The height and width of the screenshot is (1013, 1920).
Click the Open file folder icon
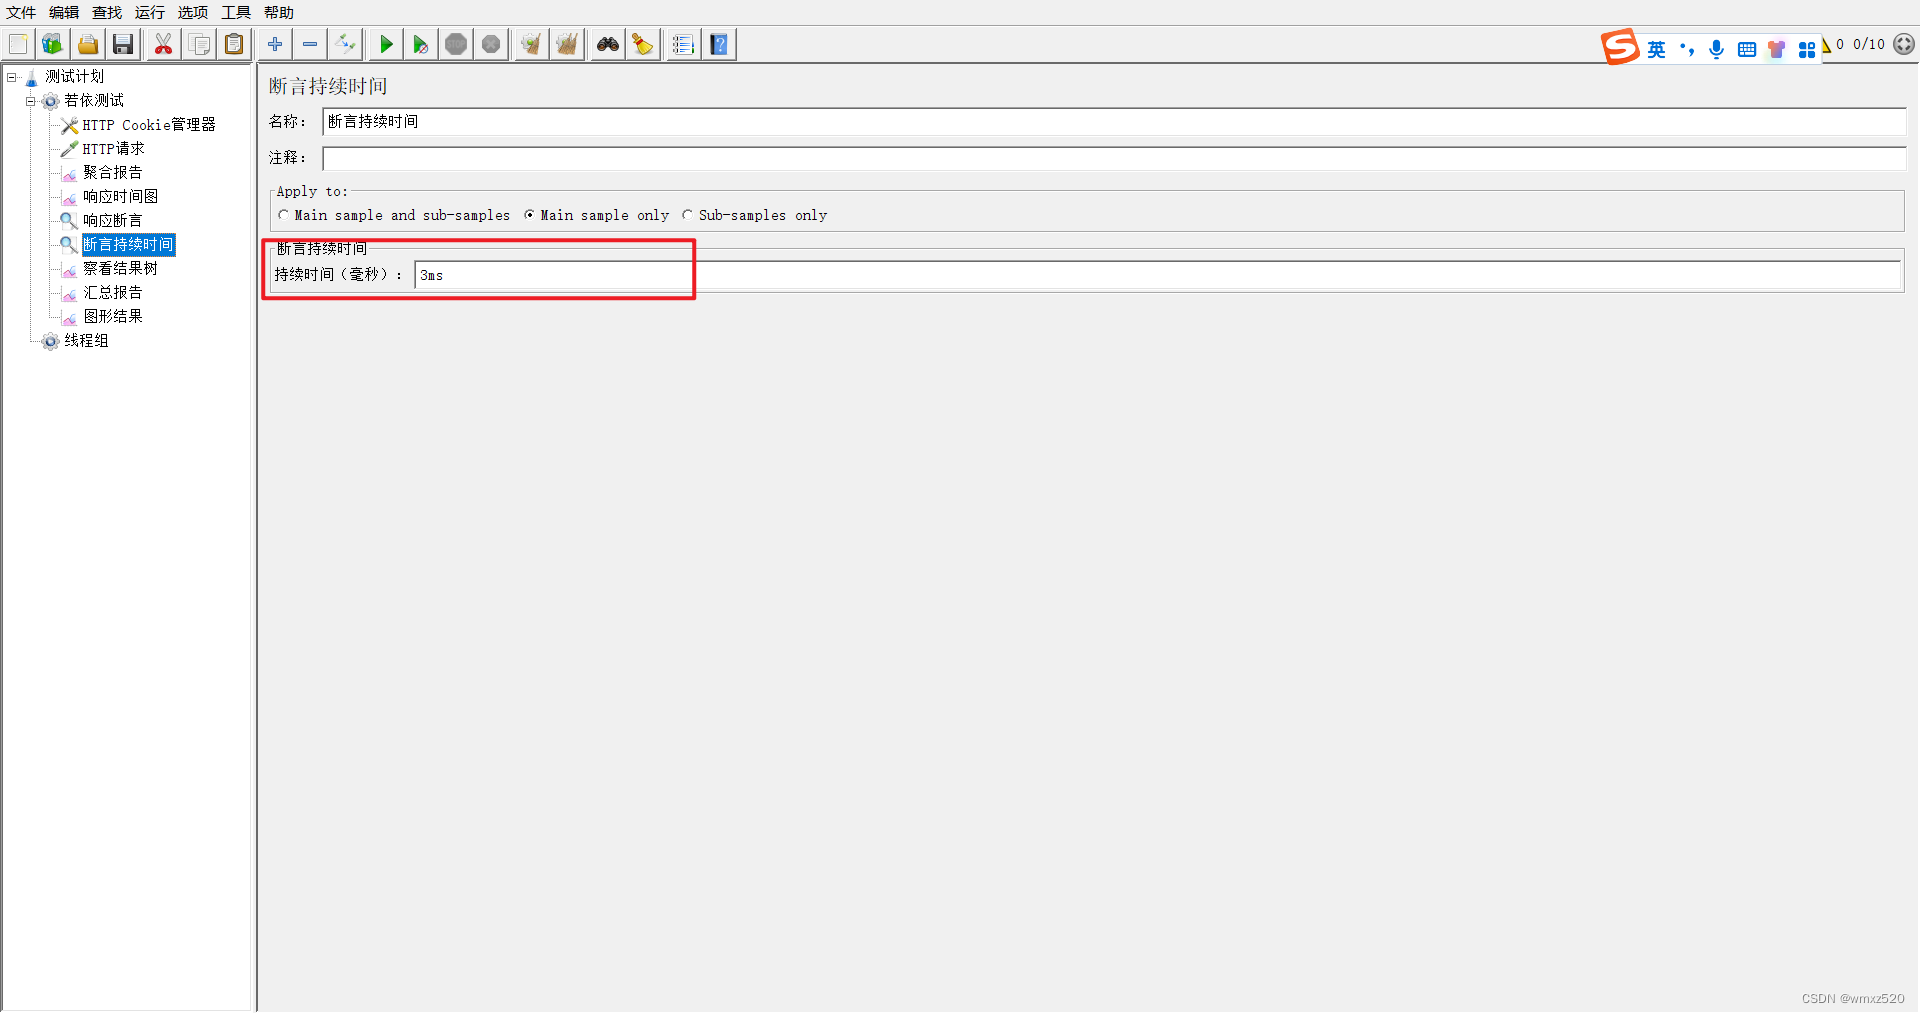pyautogui.click(x=88, y=44)
